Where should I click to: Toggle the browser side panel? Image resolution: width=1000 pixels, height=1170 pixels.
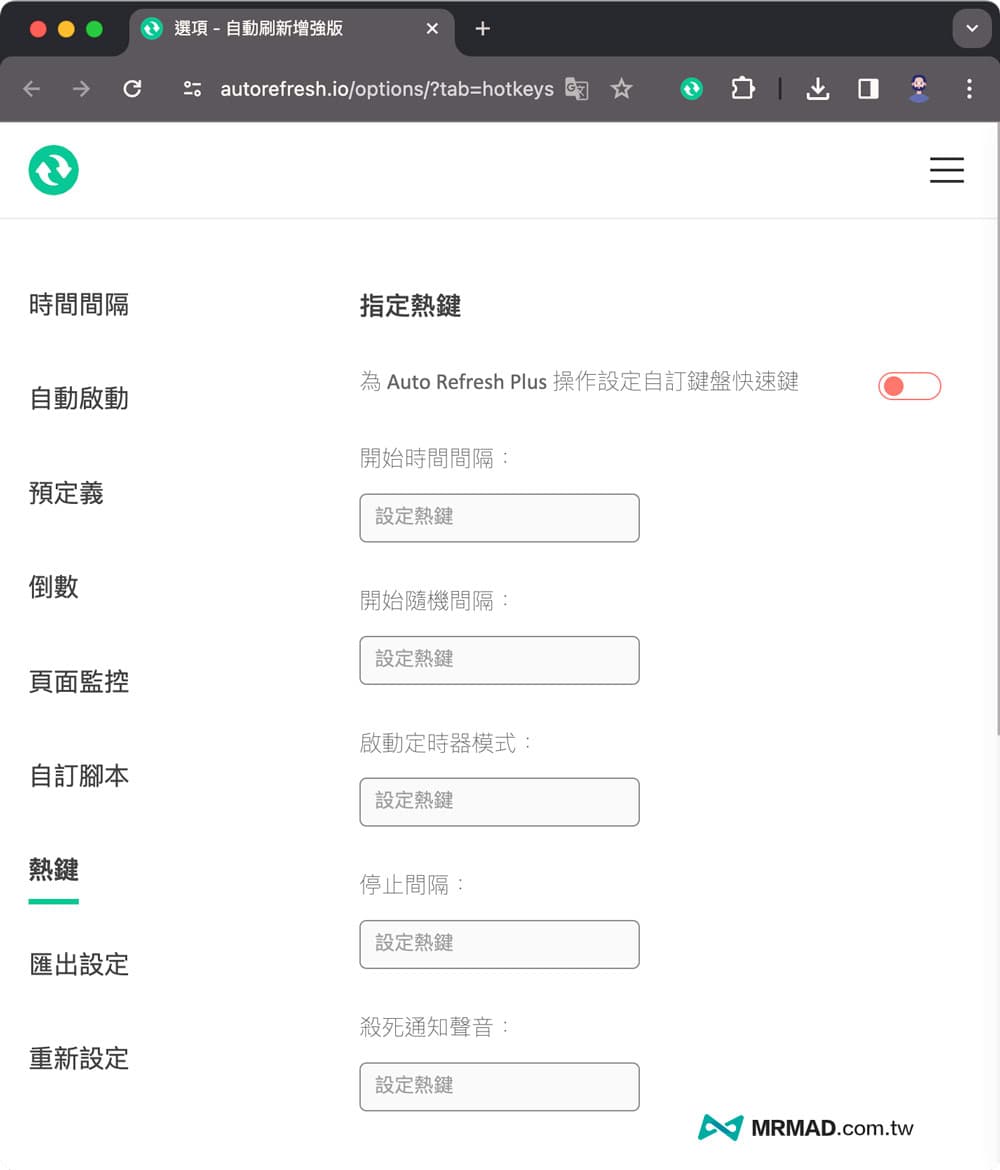pos(868,90)
